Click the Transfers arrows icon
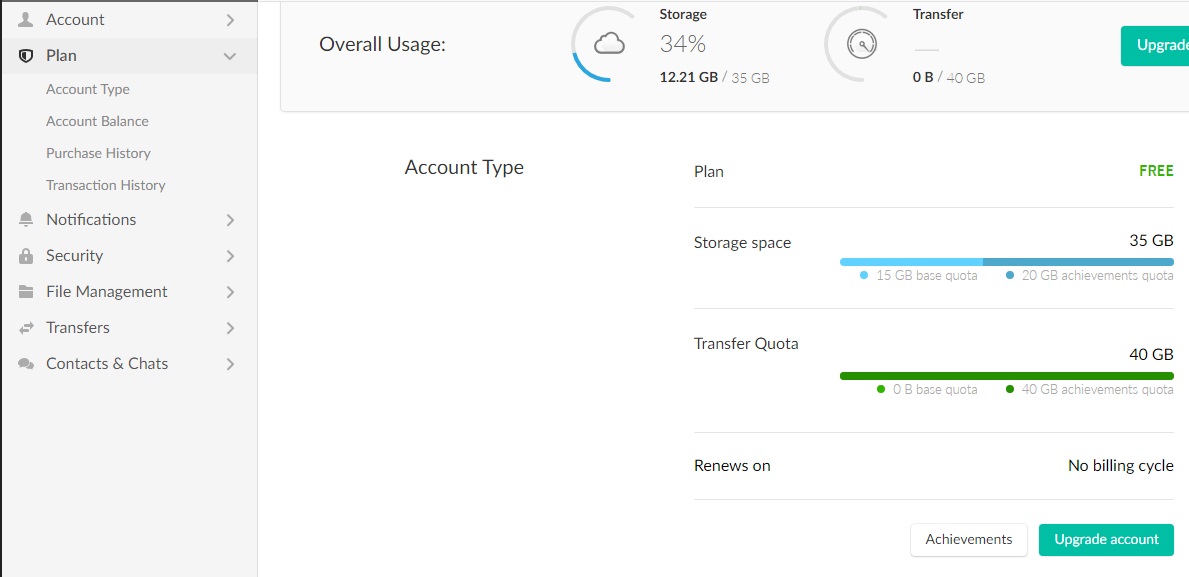This screenshot has height=577, width=1189. 26,328
